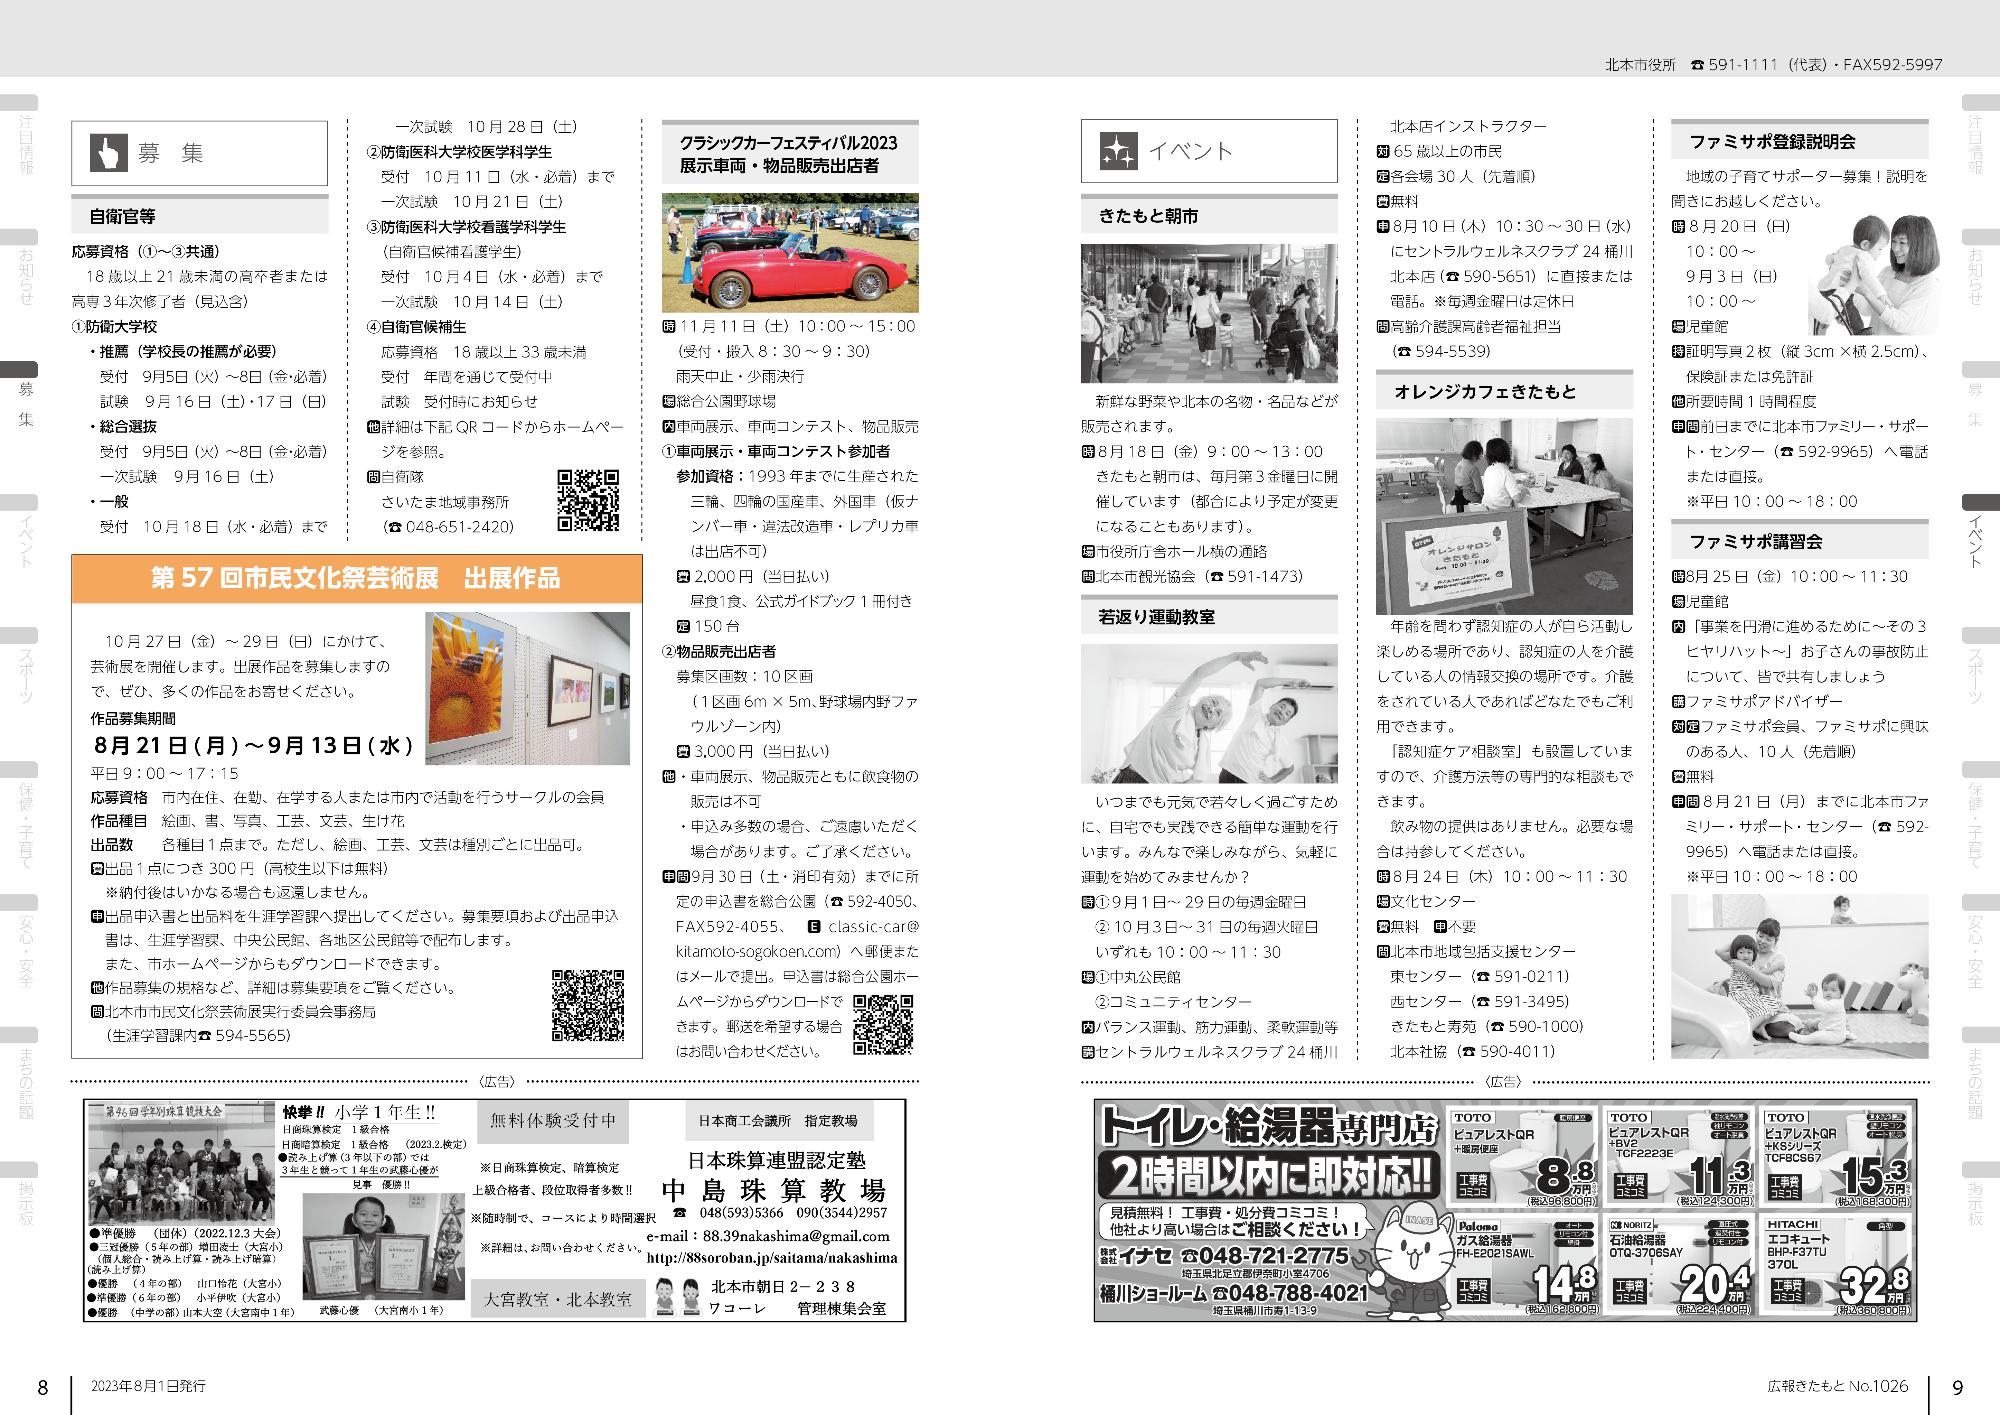The width and height of the screenshot is (2000, 1415).
Task: Open the オレンジカフェ meeting room photo
Action: [x=1504, y=516]
